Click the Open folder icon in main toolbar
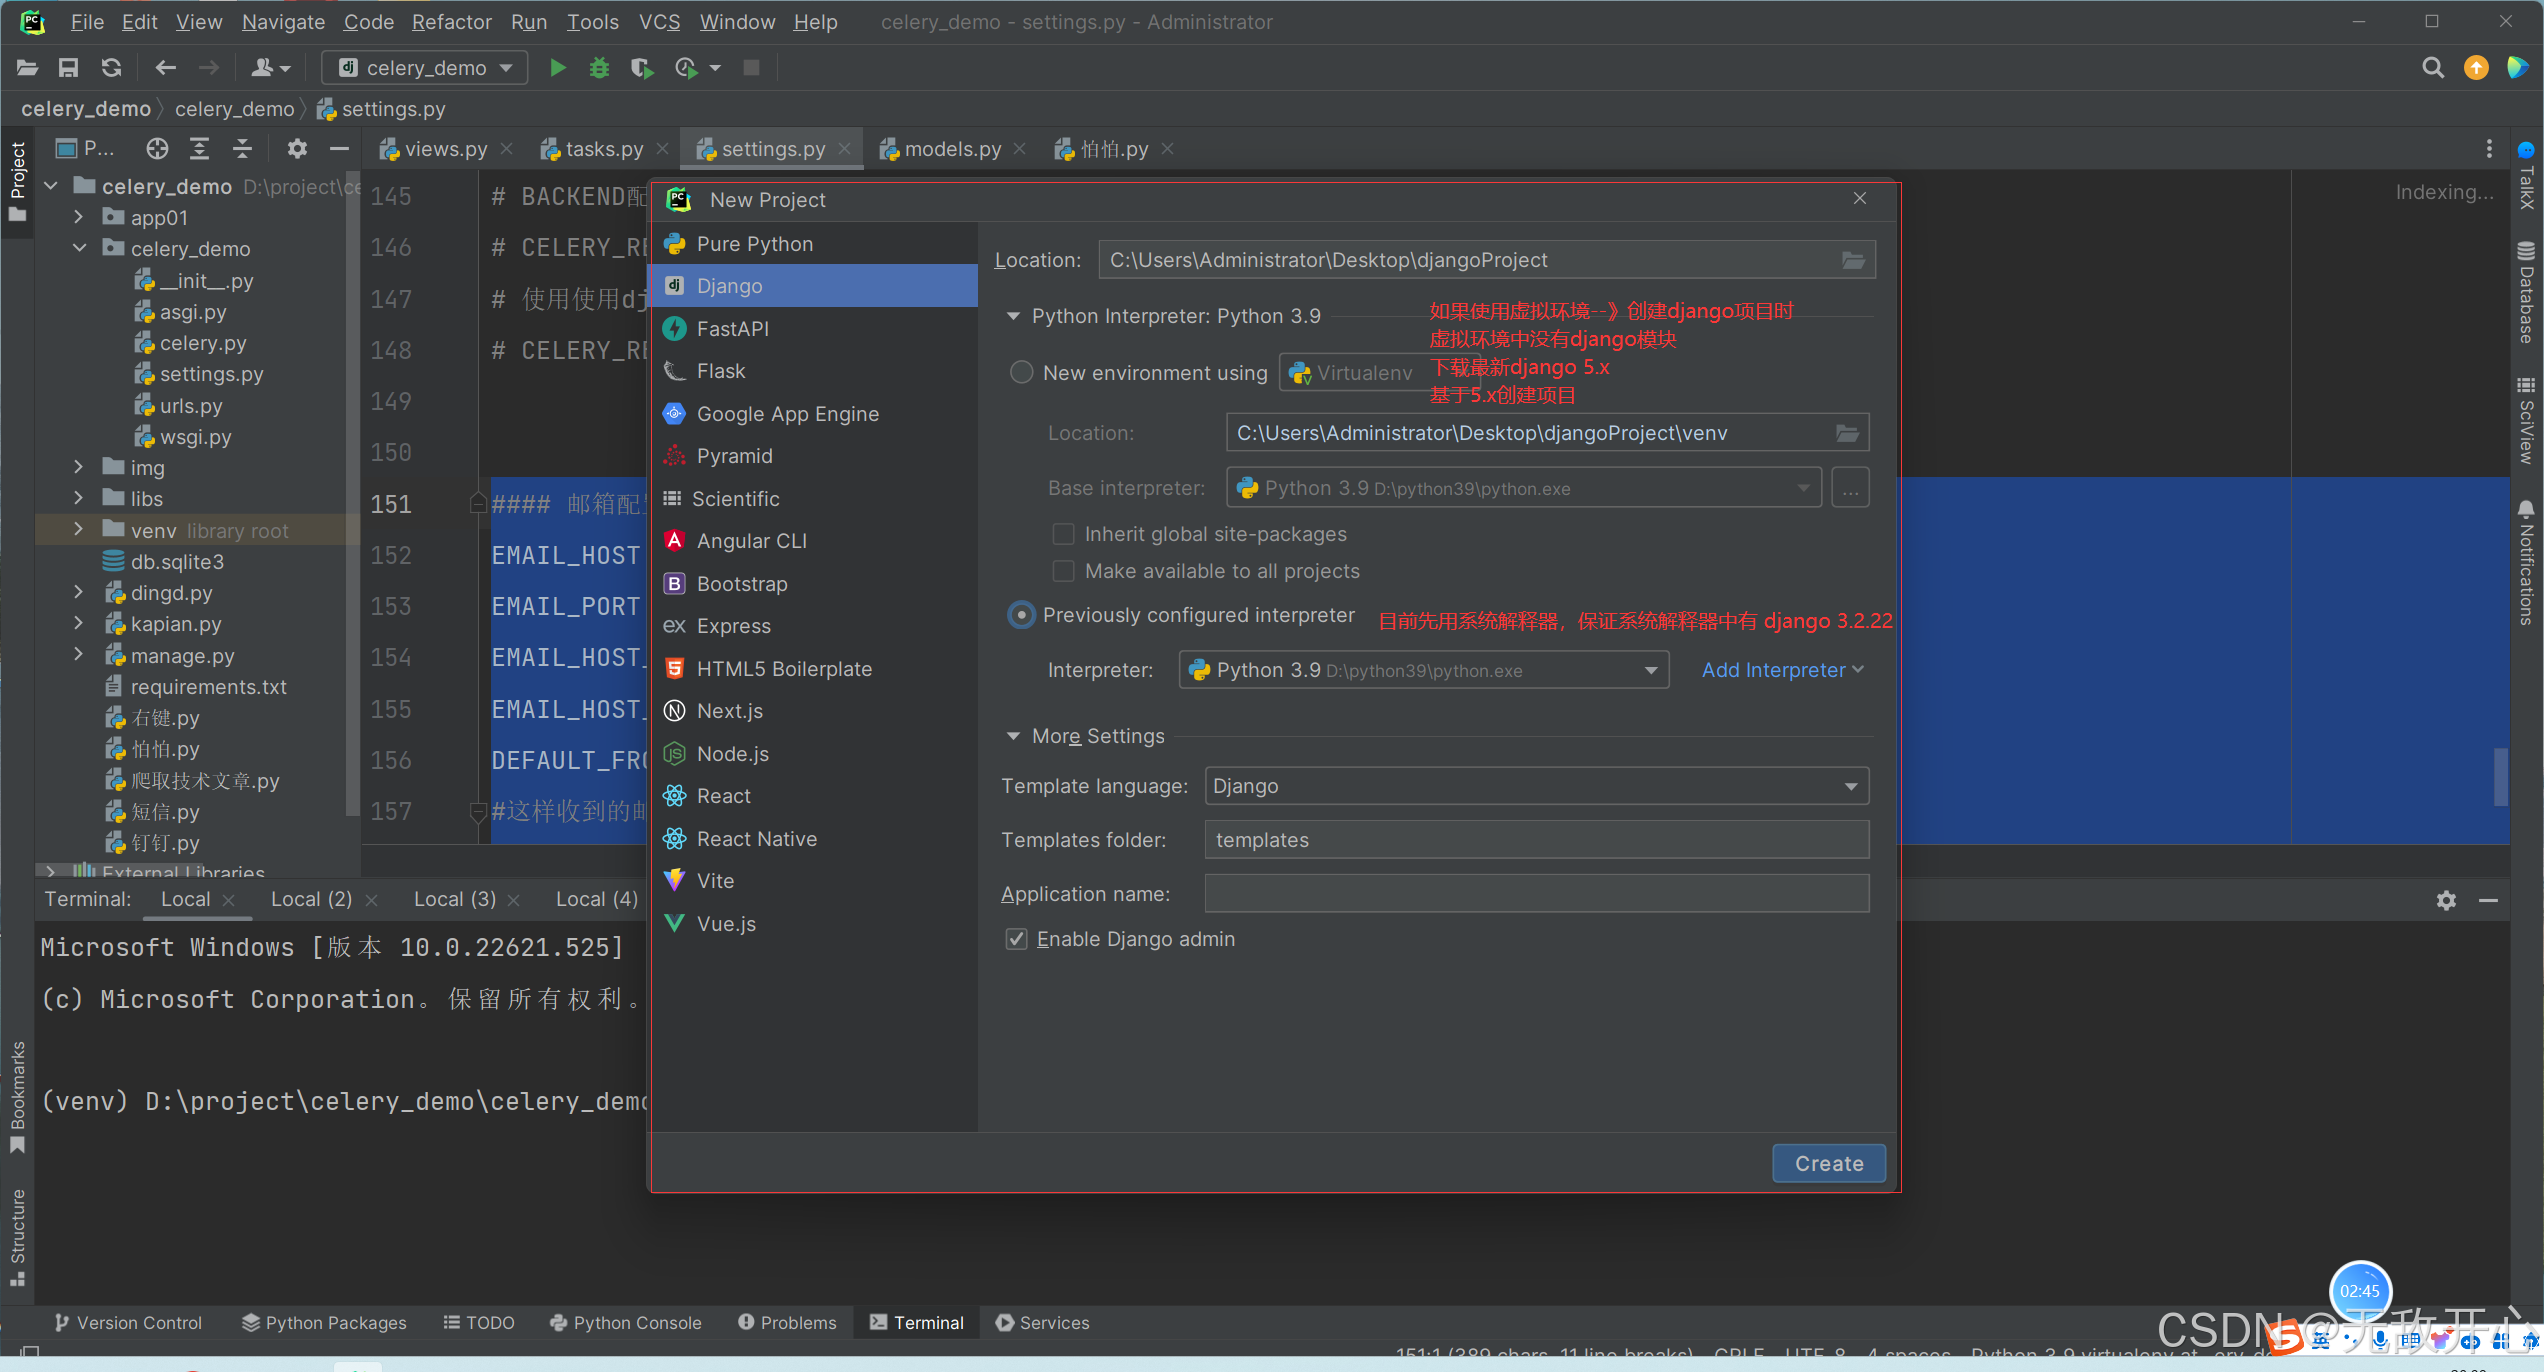 click(x=27, y=68)
